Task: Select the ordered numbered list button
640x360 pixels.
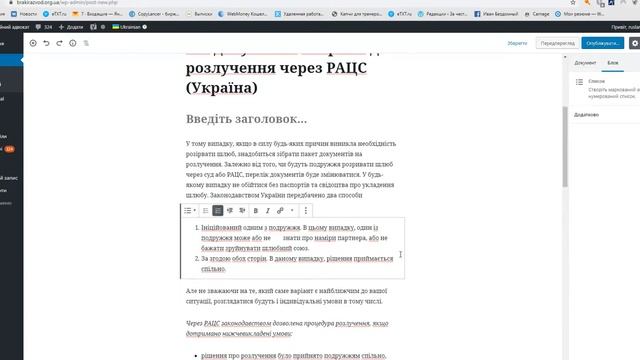Action: pos(218,211)
